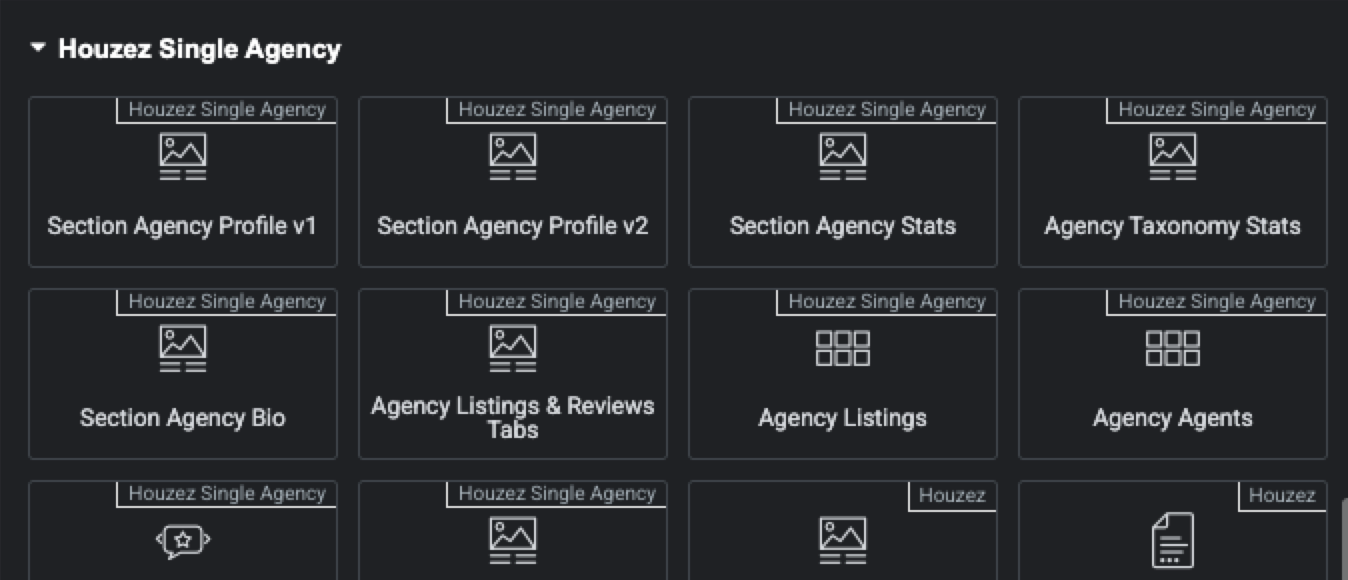
Task: Choose the Section Agency Stats widget icon
Action: 843,157
